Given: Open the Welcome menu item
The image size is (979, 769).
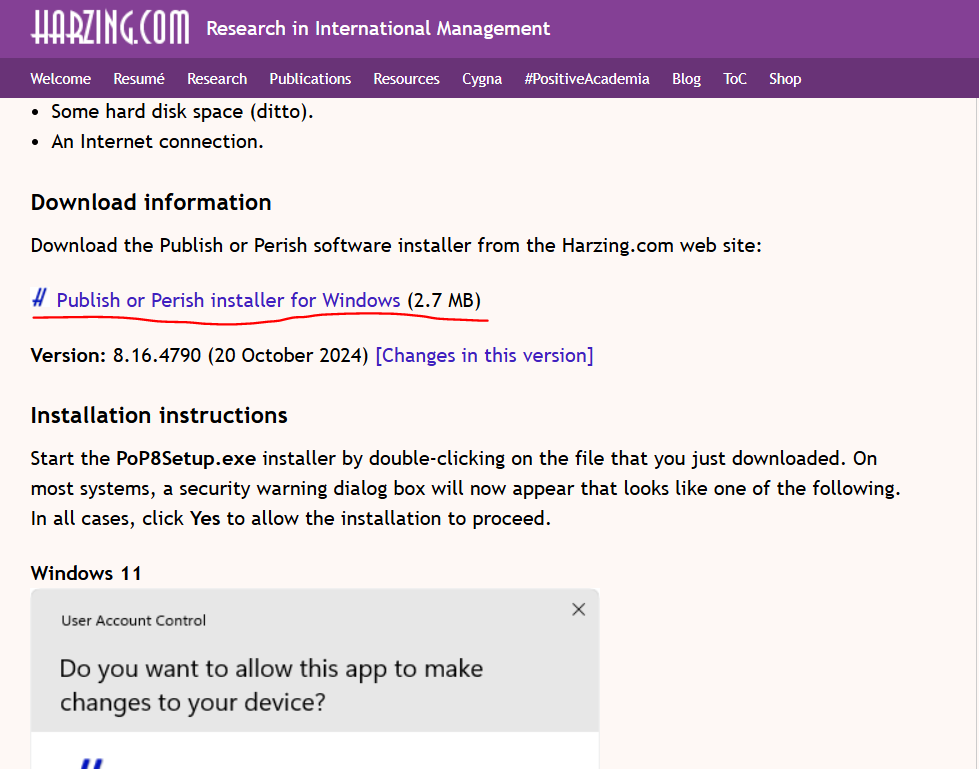Looking at the screenshot, I should [61, 79].
